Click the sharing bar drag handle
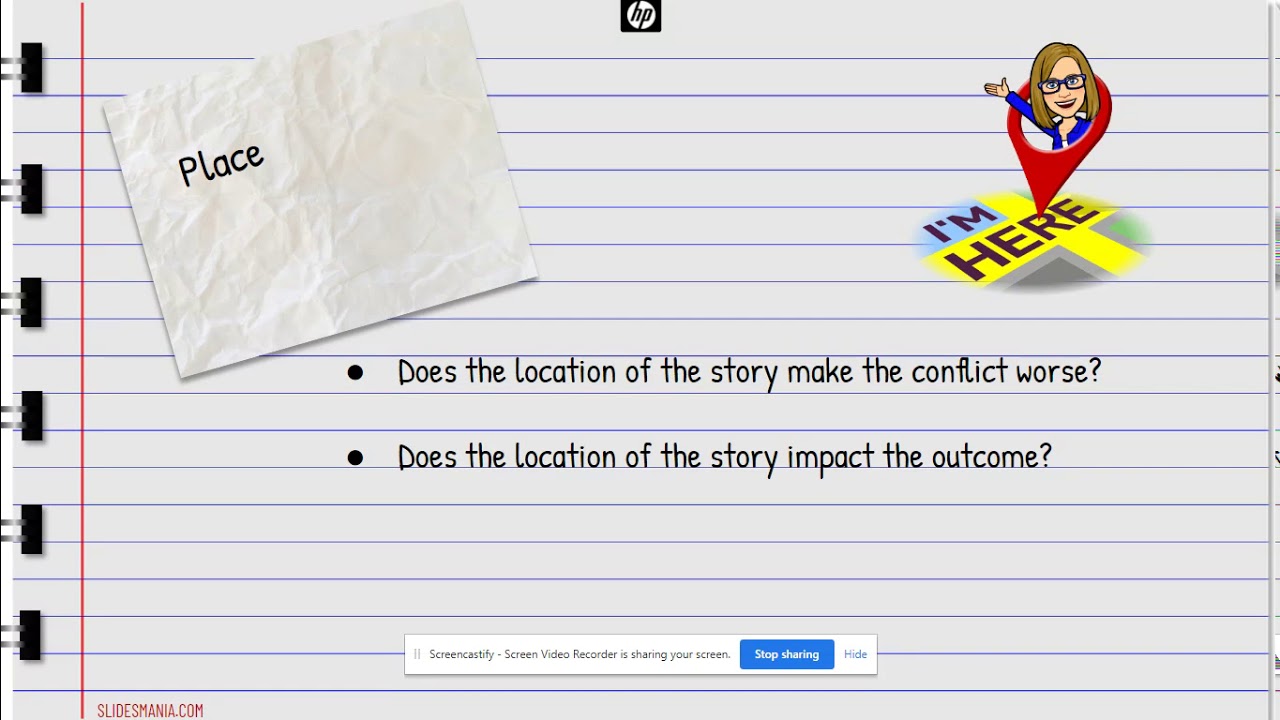 coord(417,654)
